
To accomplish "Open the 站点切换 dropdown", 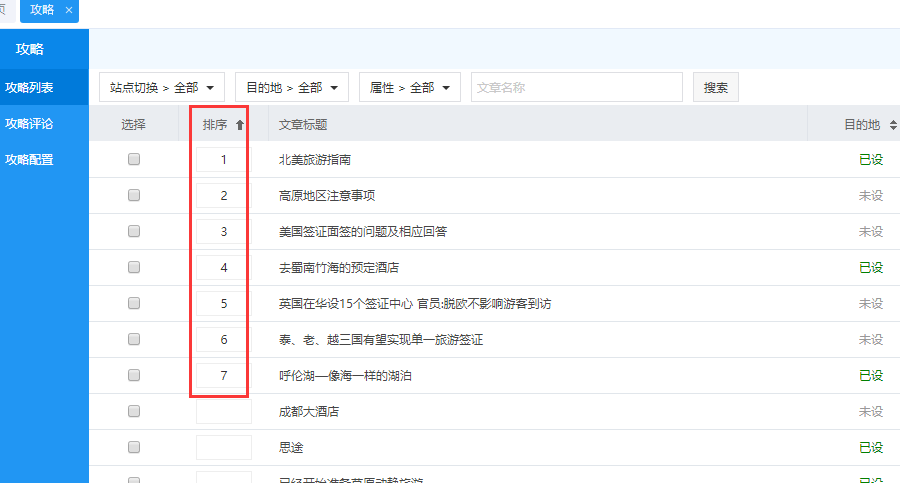I will [x=162, y=88].
